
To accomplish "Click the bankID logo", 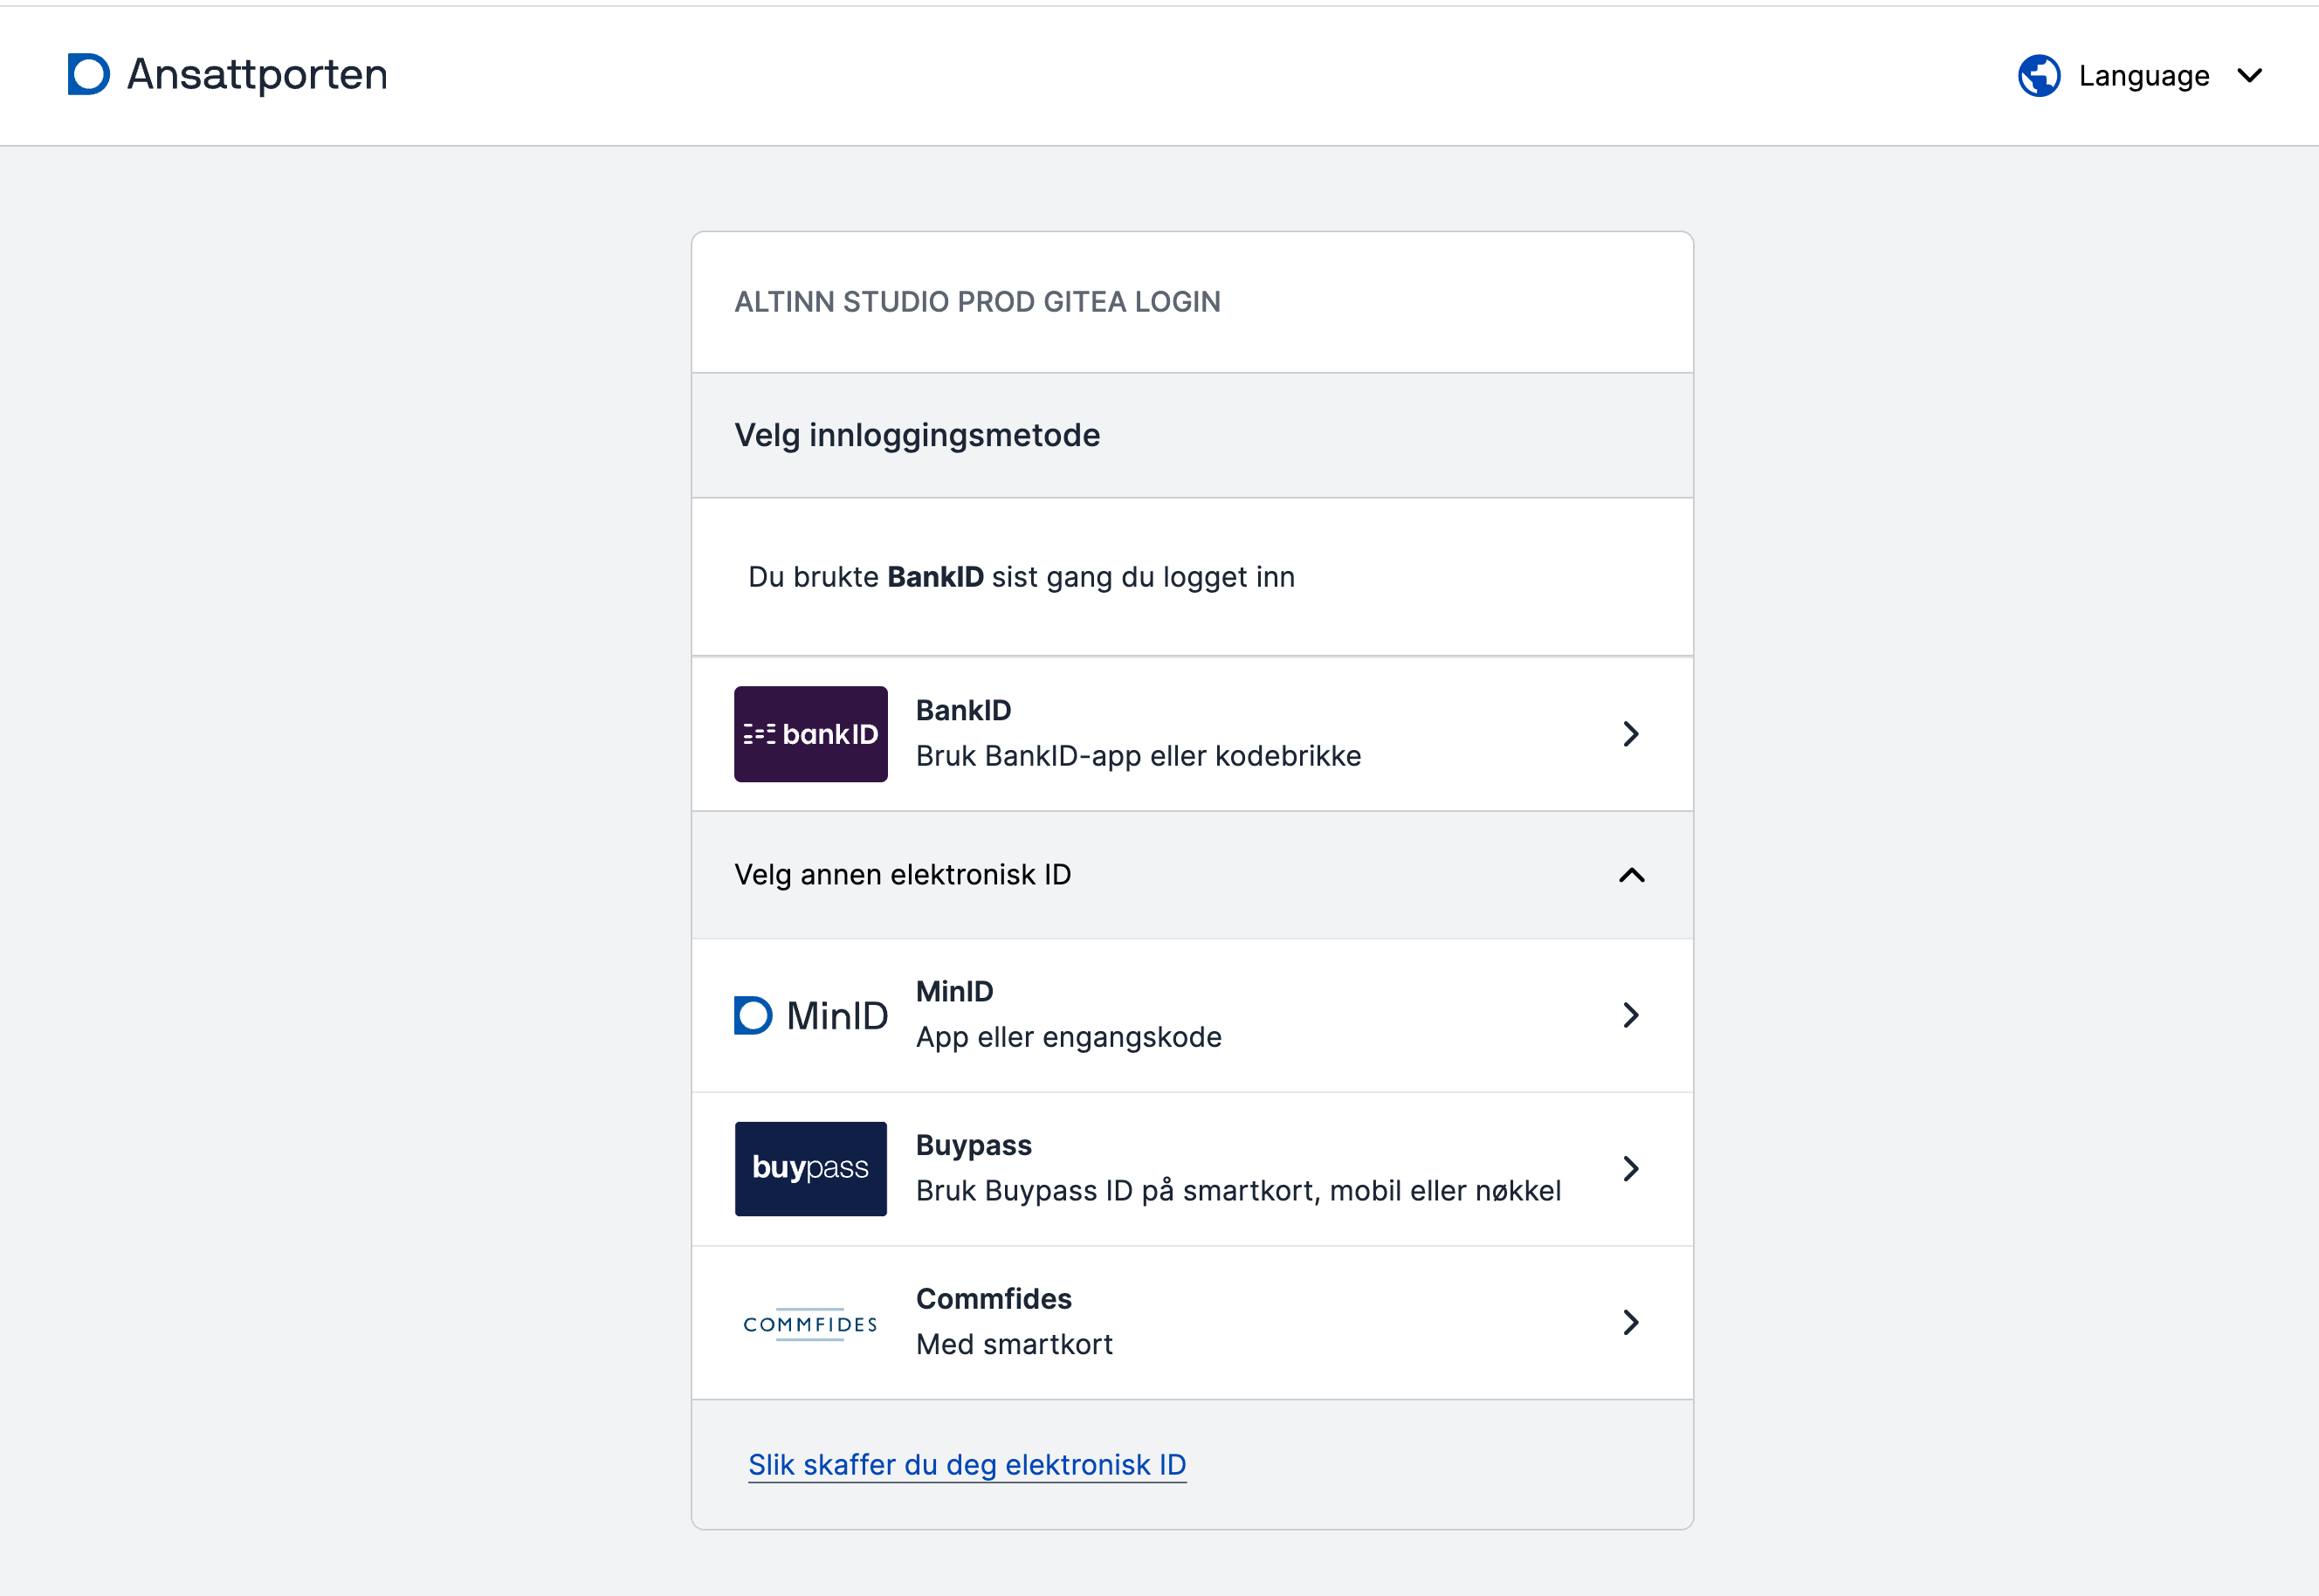I will 810,734.
